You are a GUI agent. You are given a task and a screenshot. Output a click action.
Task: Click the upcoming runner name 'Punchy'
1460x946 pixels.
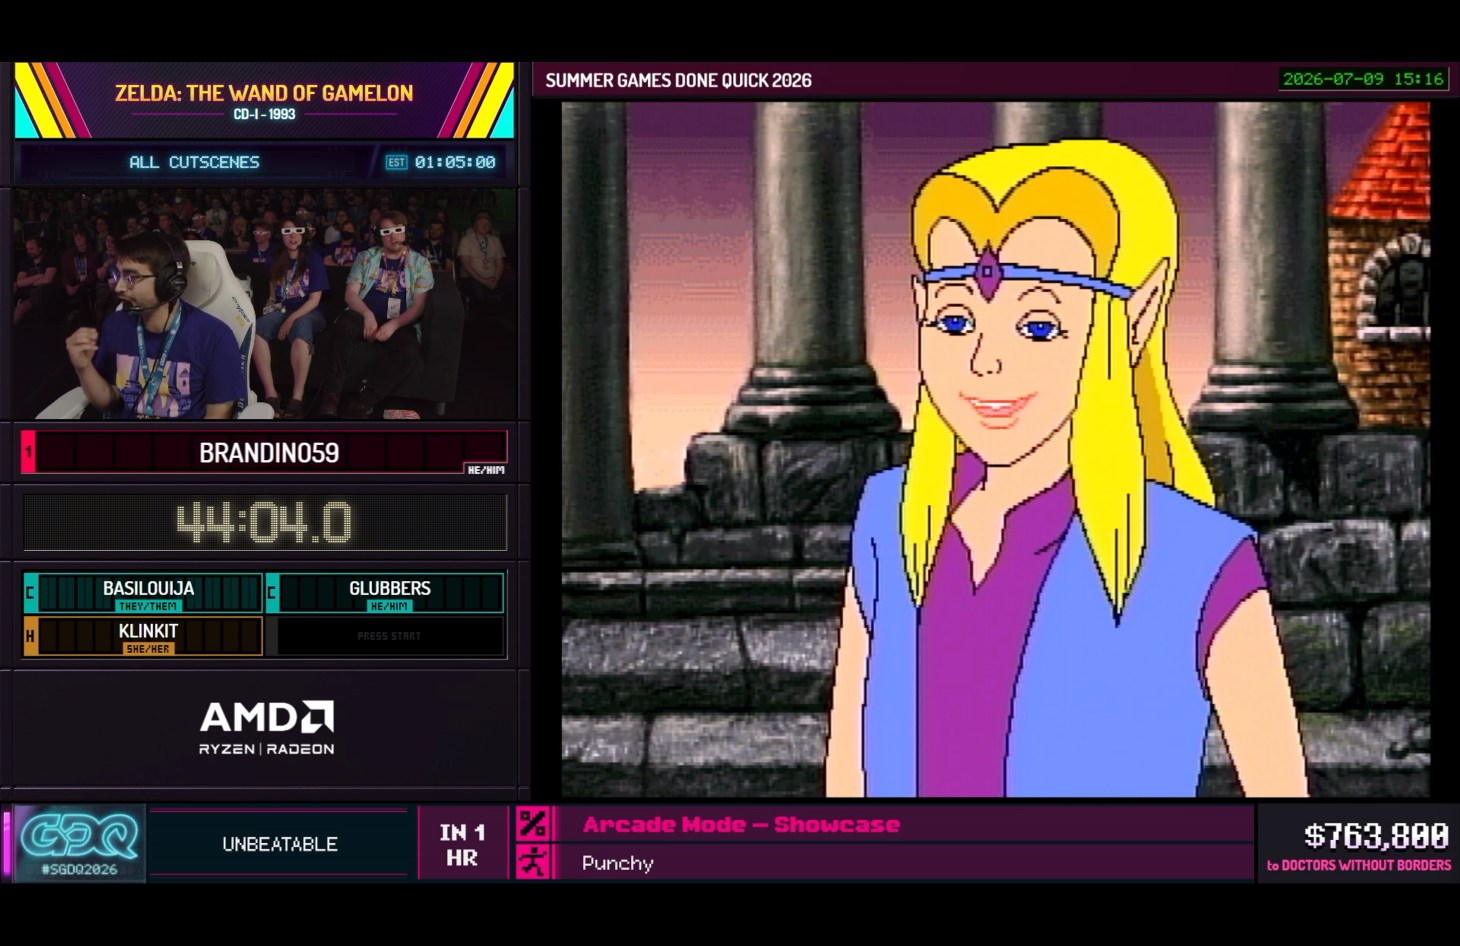tap(618, 863)
